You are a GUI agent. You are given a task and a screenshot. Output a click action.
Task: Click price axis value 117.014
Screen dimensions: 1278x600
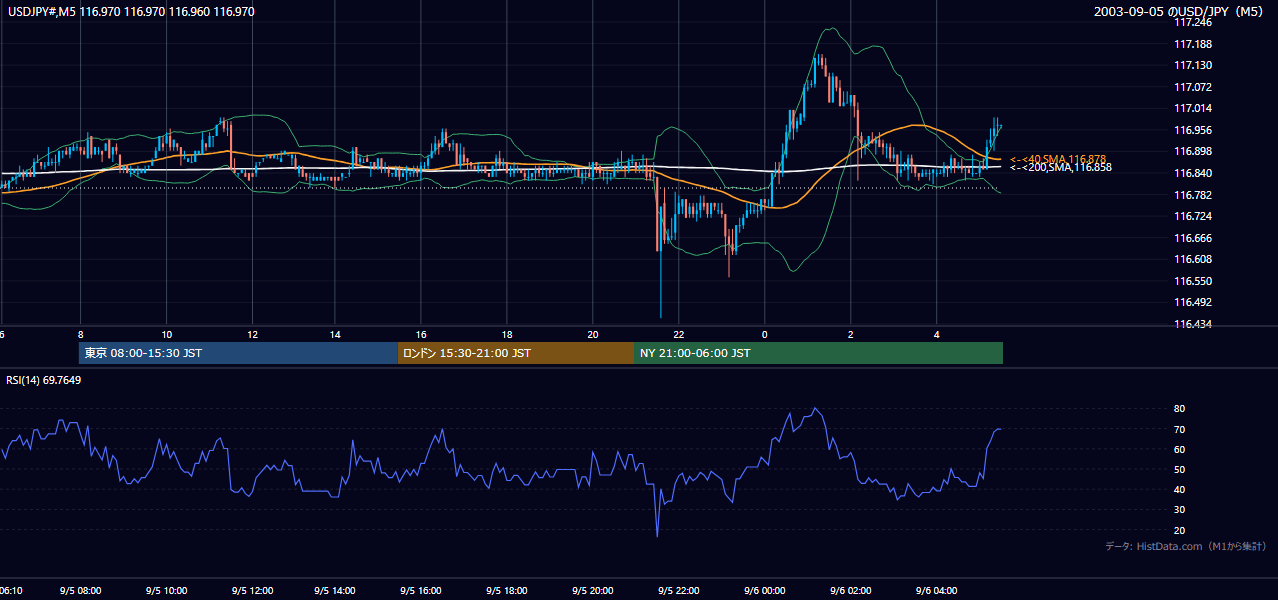coord(1193,108)
